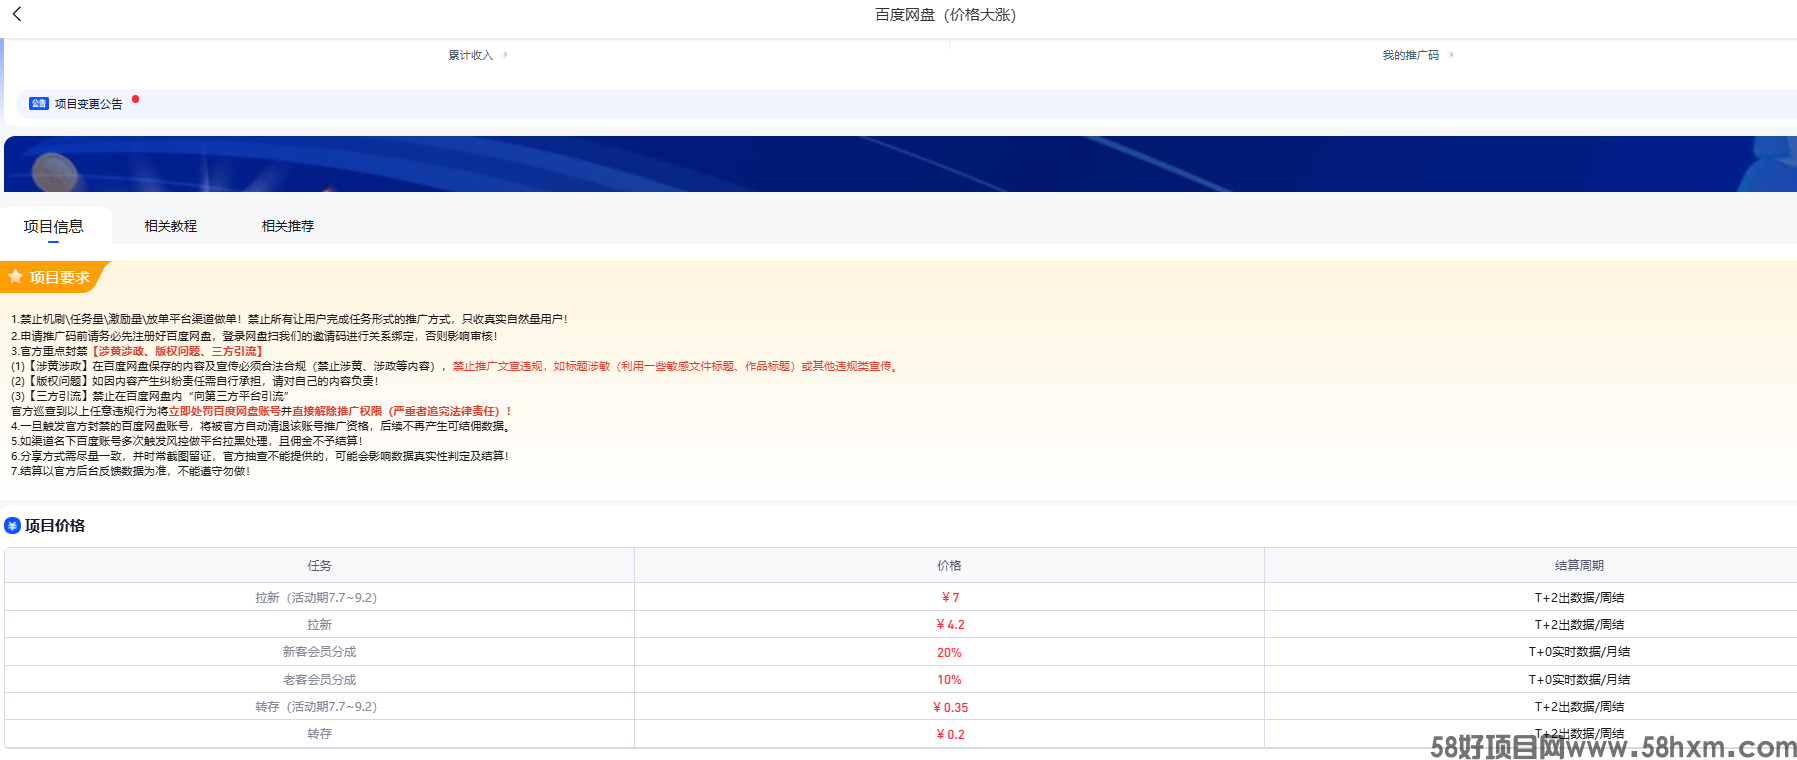Switch to the 相关推荐 tab
Viewport: 1797px width, 760px height.
coord(288,226)
